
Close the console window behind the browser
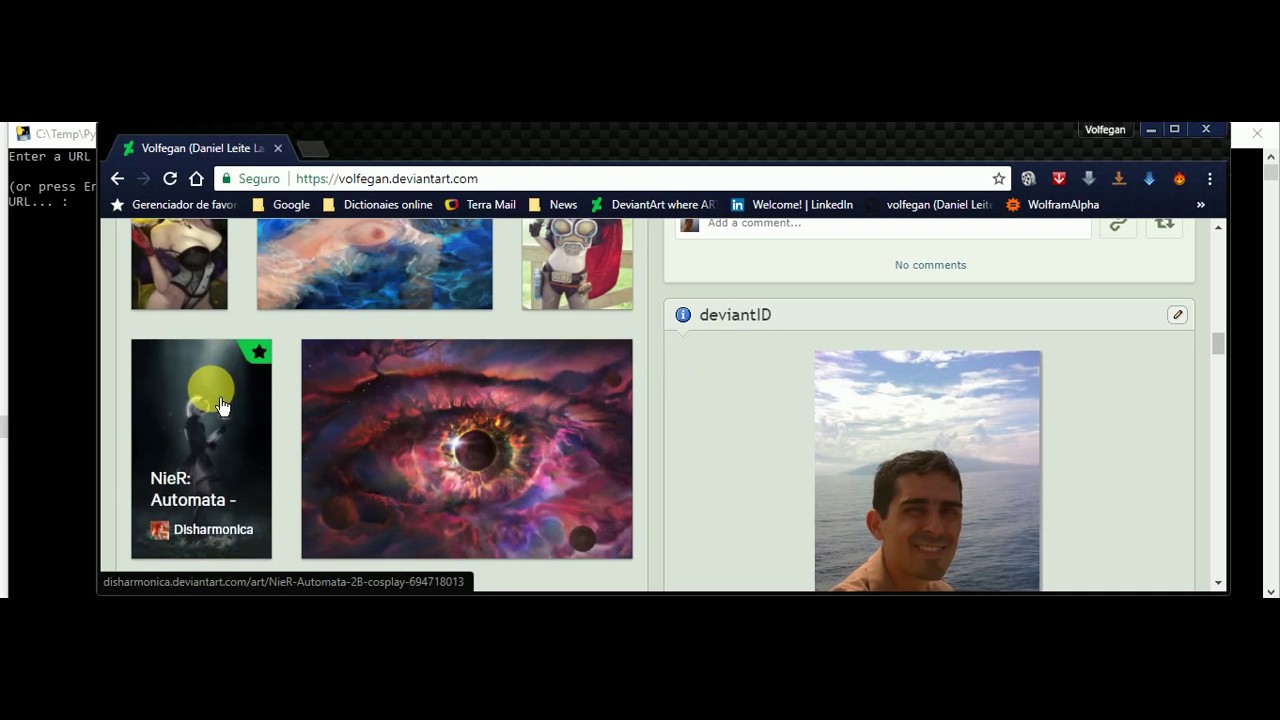point(1257,133)
